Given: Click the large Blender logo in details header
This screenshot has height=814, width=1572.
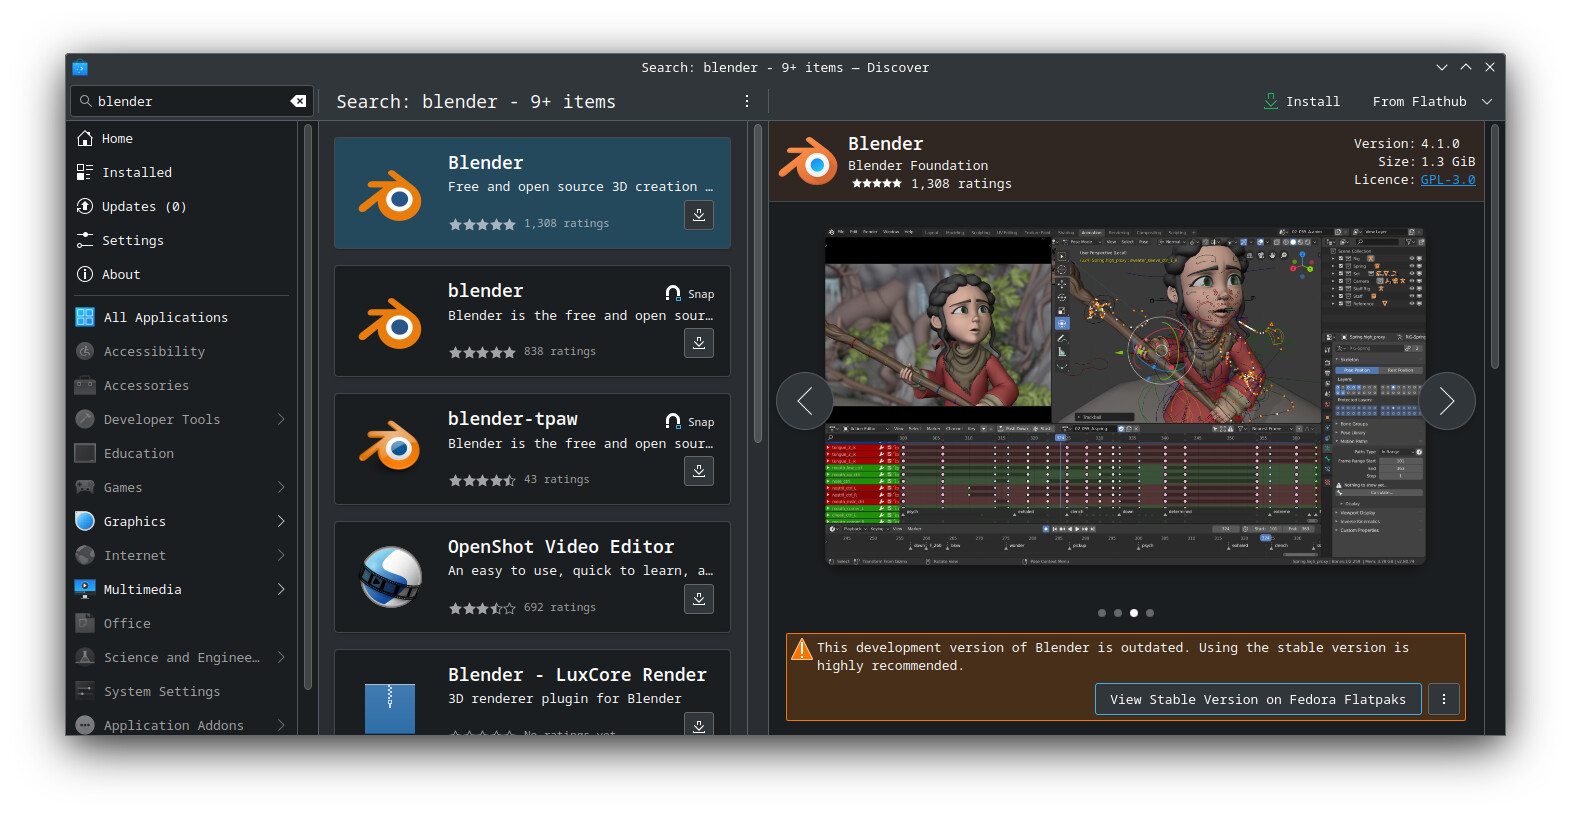Looking at the screenshot, I should pyautogui.click(x=808, y=161).
